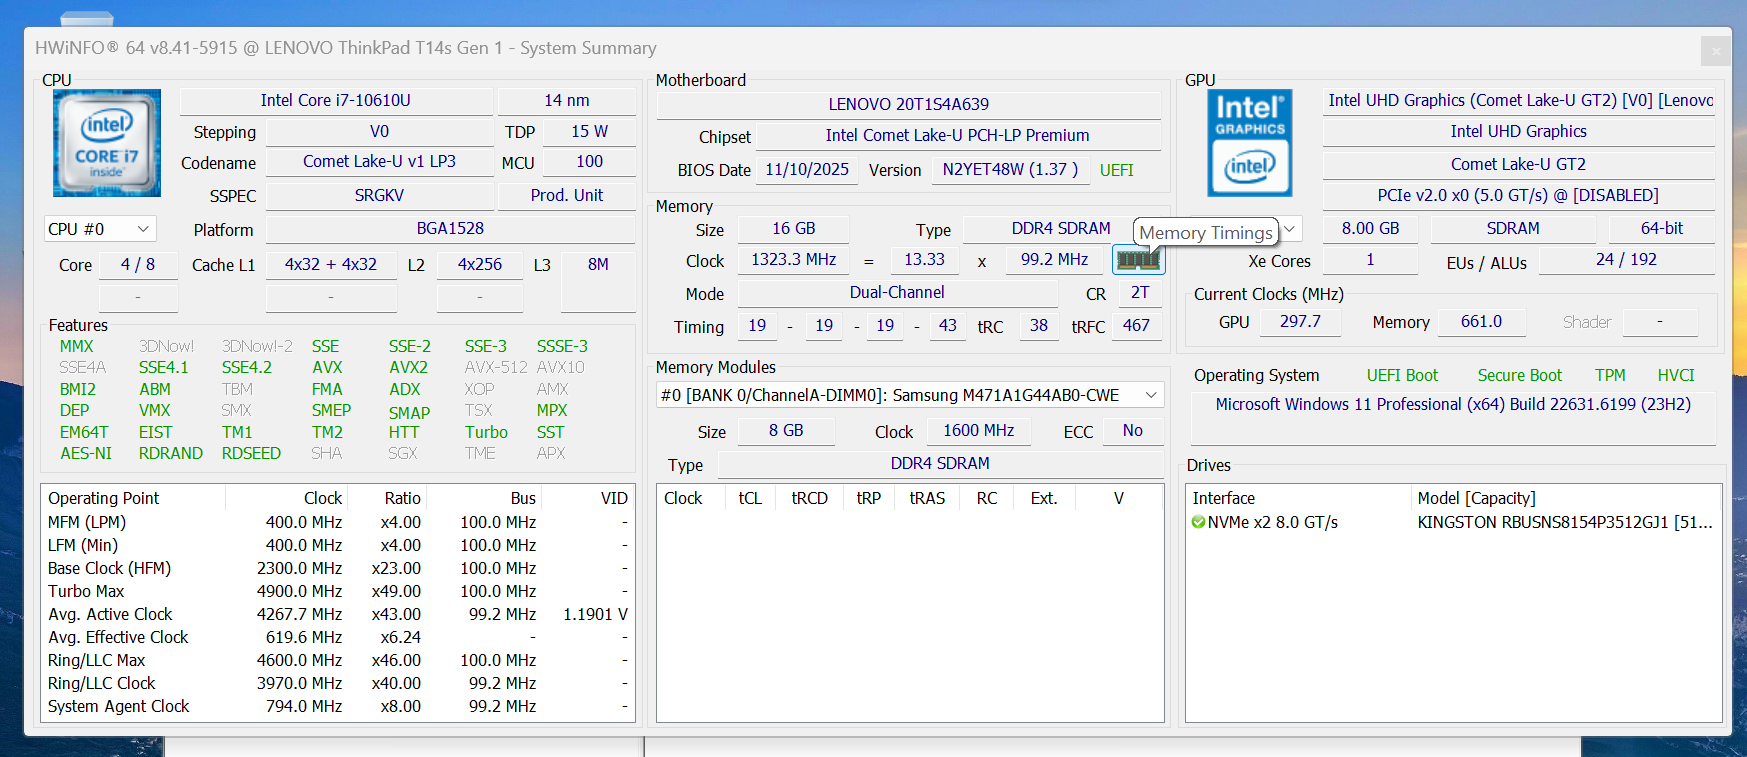Open the GPU selector dropdown arrow
This screenshot has height=757, width=1747.
coord(1290,229)
